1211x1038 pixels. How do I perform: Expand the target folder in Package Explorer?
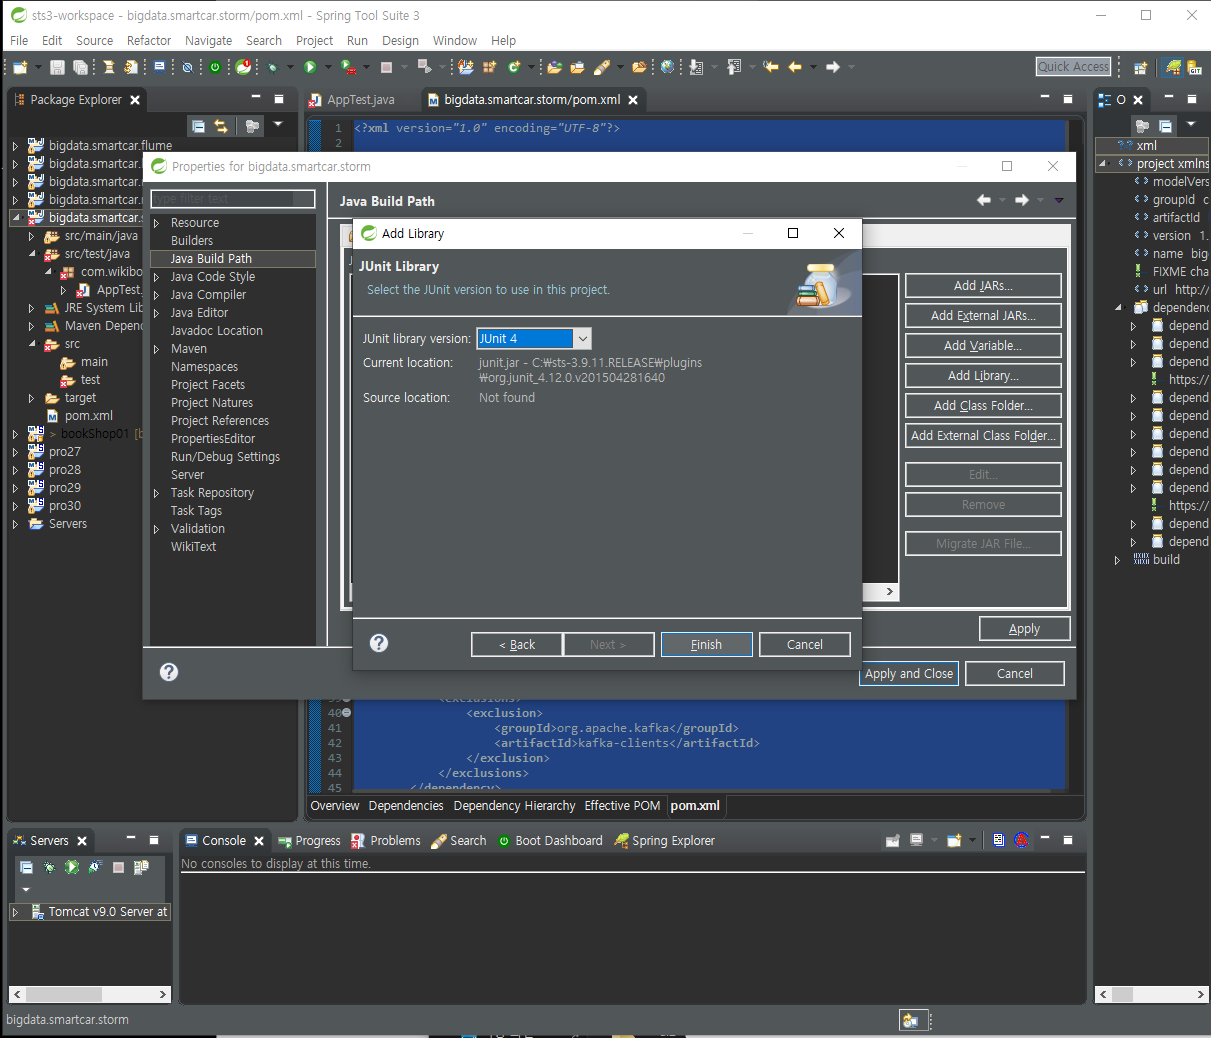tap(31, 398)
